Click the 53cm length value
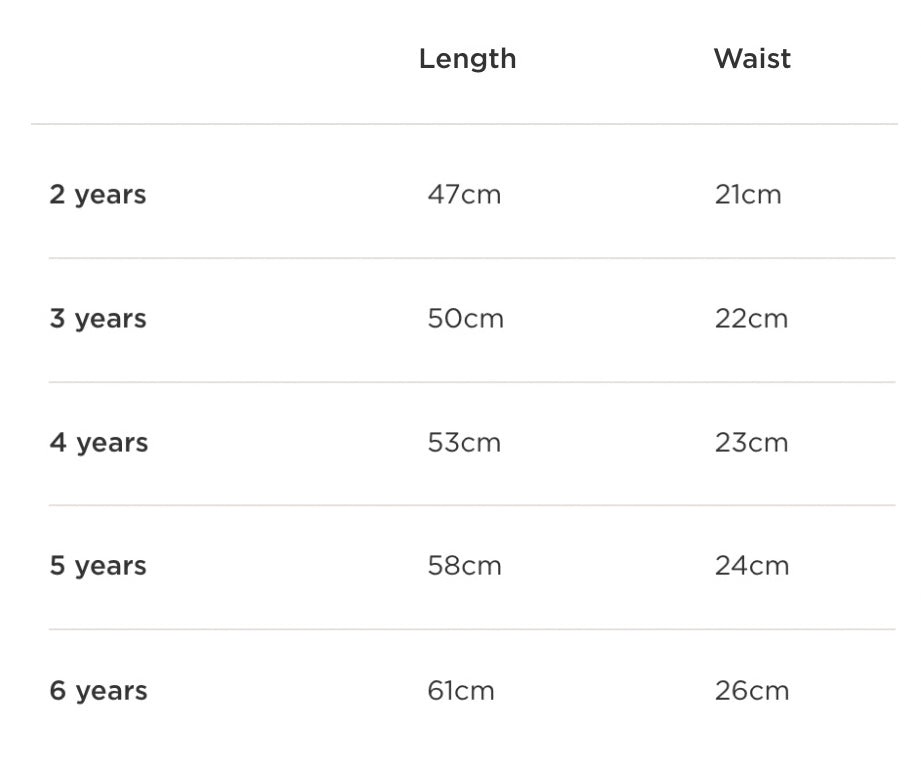 click(x=464, y=443)
